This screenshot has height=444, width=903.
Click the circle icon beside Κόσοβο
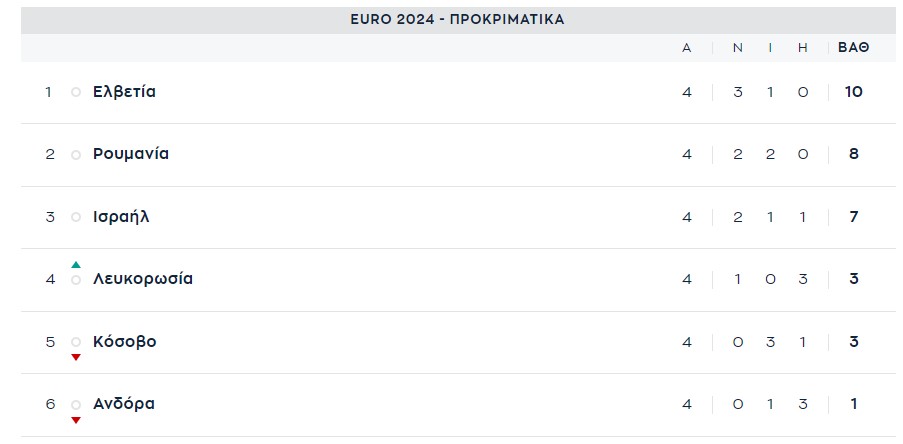(76, 342)
